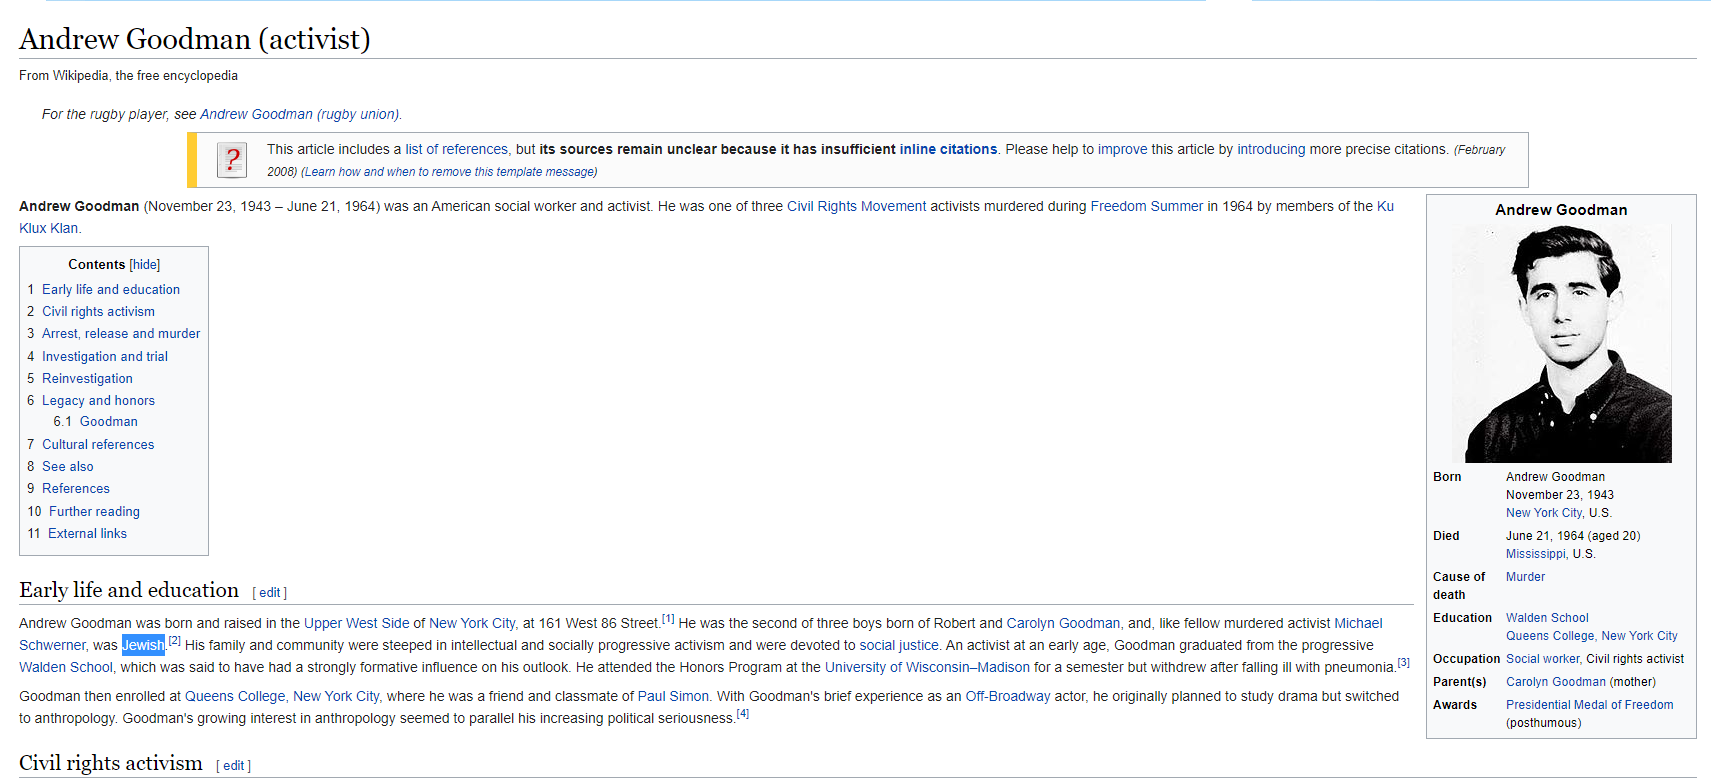Viewport: 1711px width, 779px height.
Task: Edit the 'Civil rights activism' section
Action: coord(233,766)
